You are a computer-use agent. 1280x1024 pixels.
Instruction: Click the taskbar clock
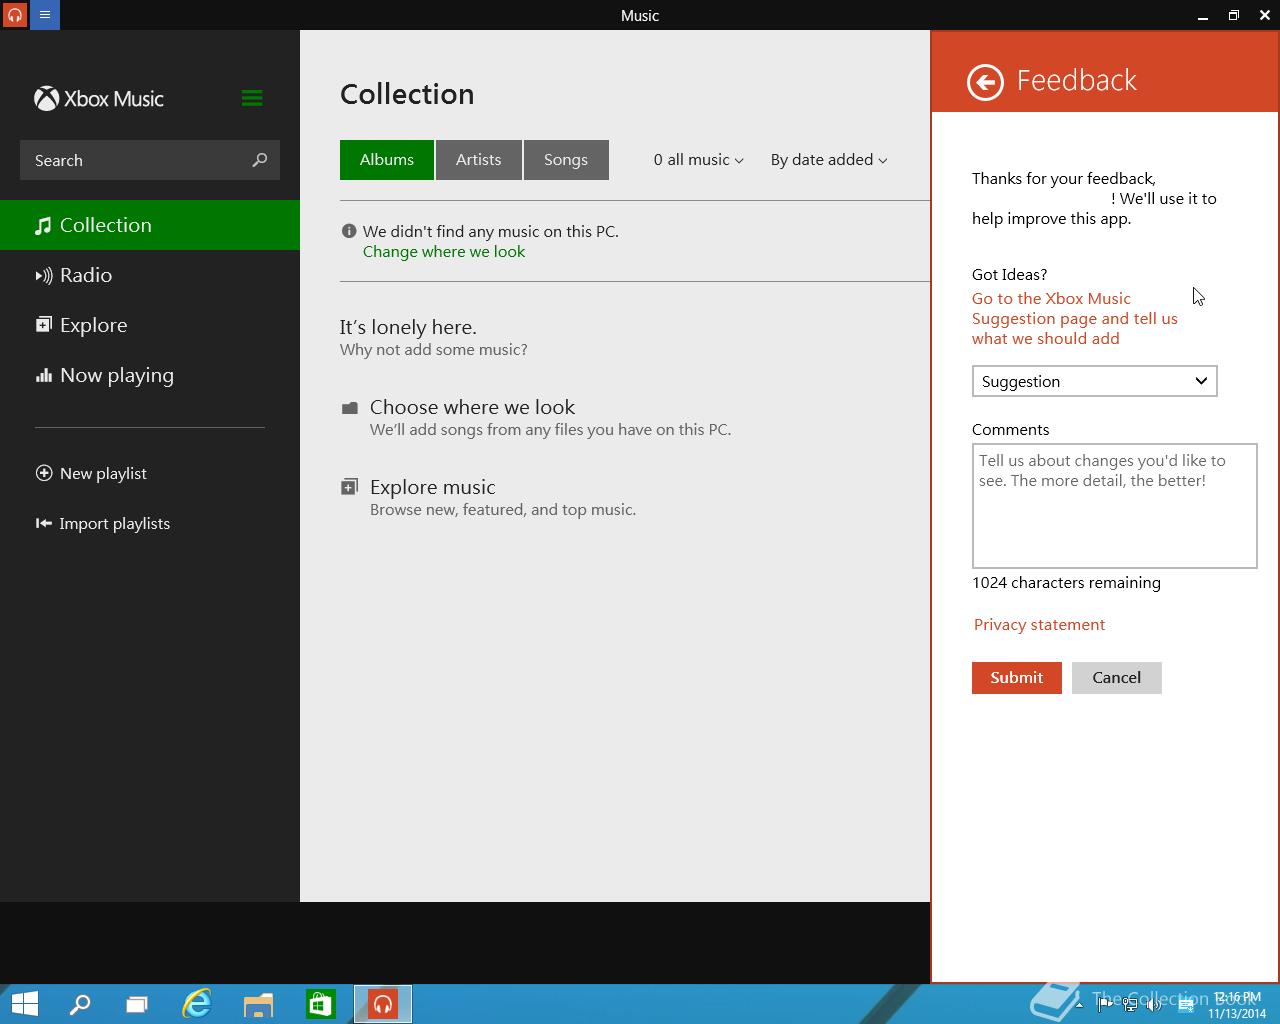(x=1237, y=1005)
